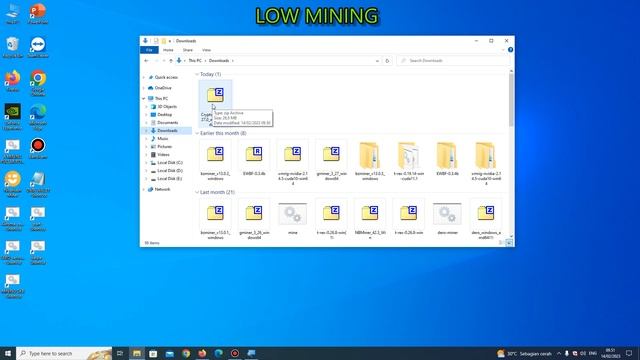Open Local Disk (D:) in sidebar
The height and width of the screenshot is (360, 640).
(170, 171)
